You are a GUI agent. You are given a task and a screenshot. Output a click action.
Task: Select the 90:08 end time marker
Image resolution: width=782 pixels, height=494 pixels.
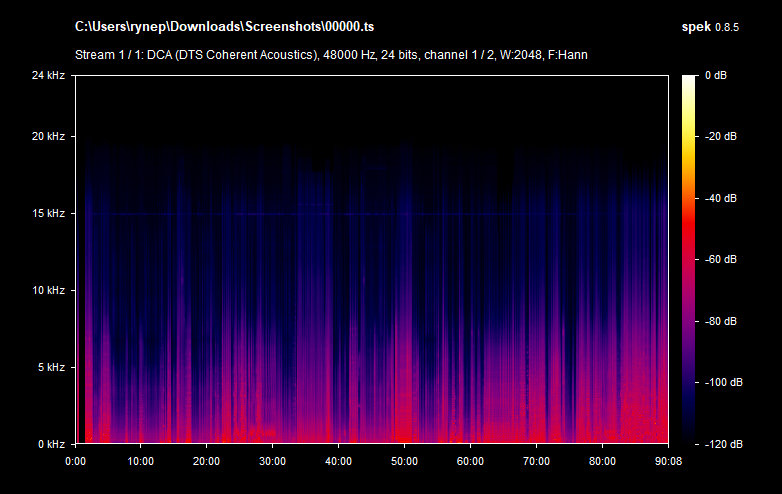point(668,461)
